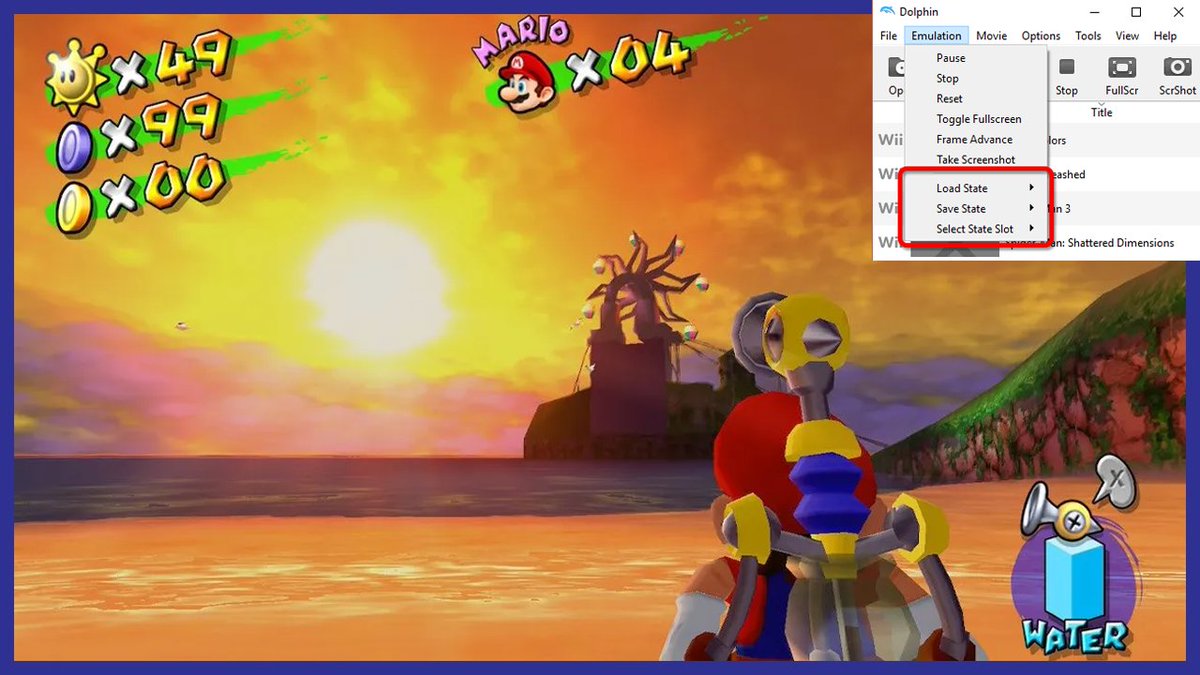Maximize the Dolphin window
Screen dimensions: 1200x675
(1136, 12)
